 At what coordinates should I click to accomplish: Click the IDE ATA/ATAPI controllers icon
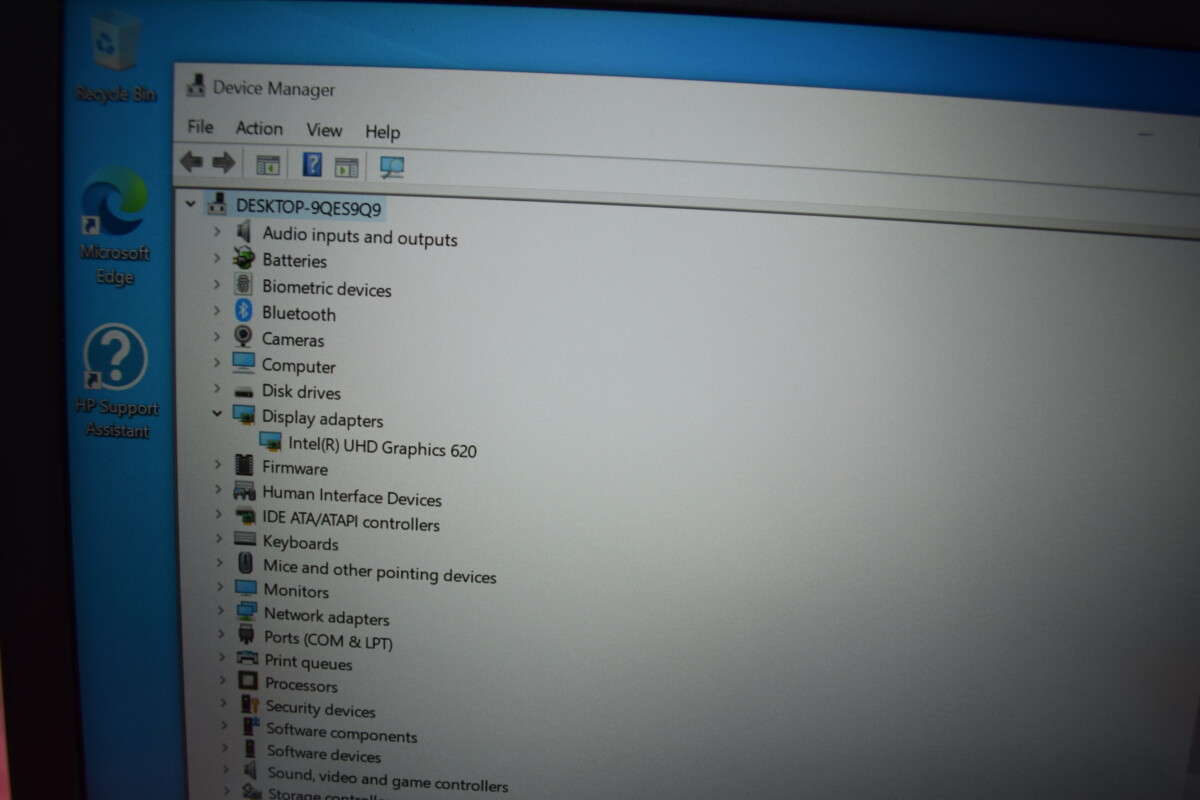tap(245, 517)
